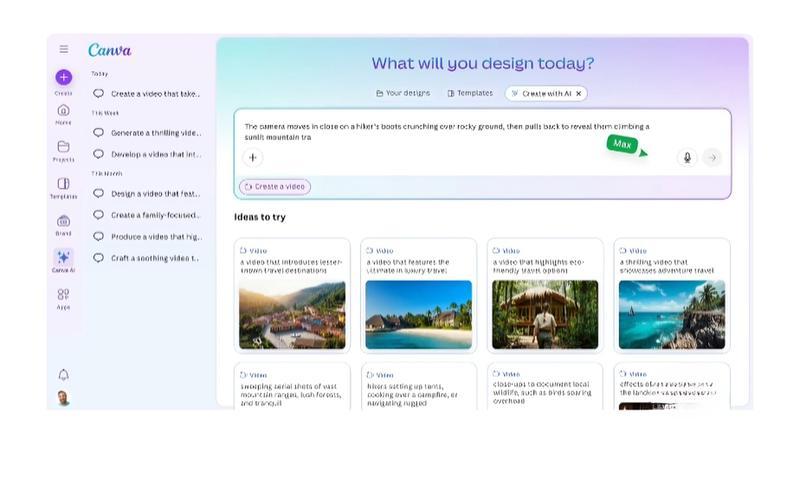
Task: Click 'a video that highlights eco-friendly' text
Action: [x=539, y=266]
